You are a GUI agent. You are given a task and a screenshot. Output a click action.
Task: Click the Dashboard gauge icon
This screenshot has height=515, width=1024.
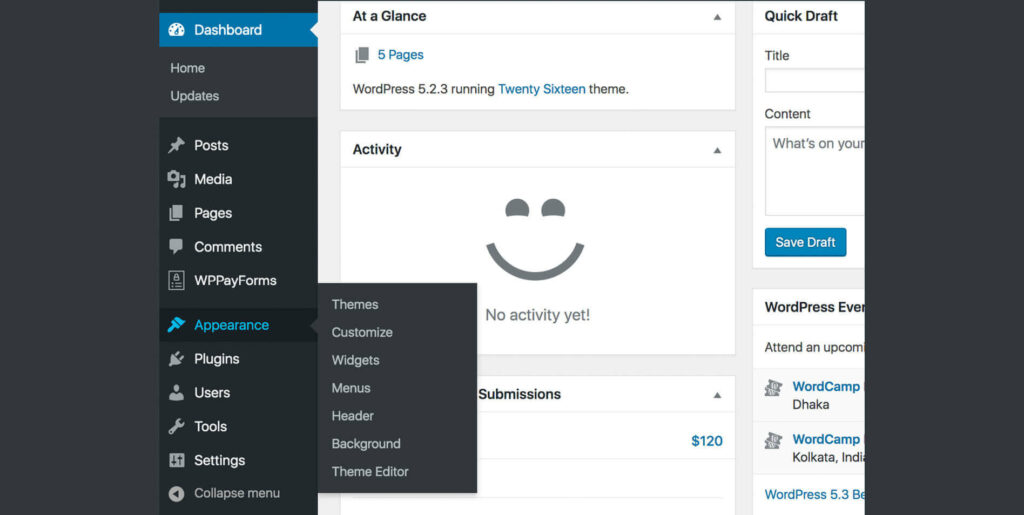(176, 30)
